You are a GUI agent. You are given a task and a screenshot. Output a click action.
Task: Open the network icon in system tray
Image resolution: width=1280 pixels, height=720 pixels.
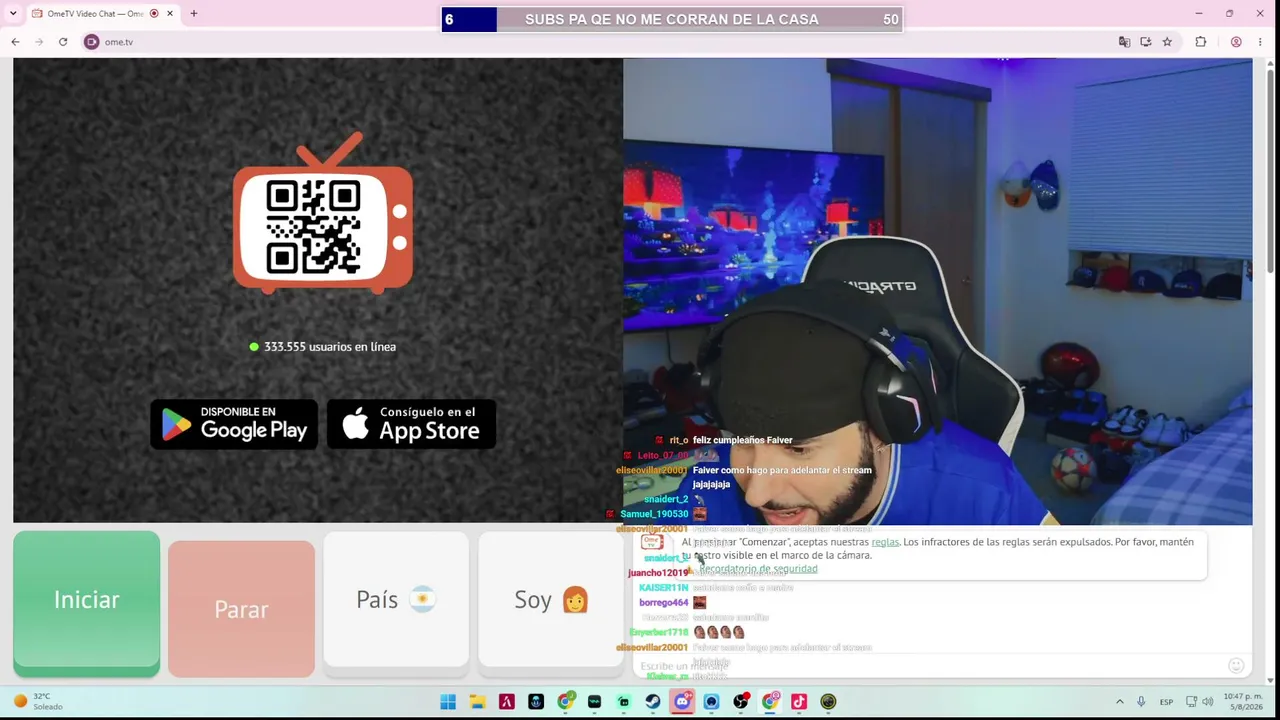(1191, 702)
